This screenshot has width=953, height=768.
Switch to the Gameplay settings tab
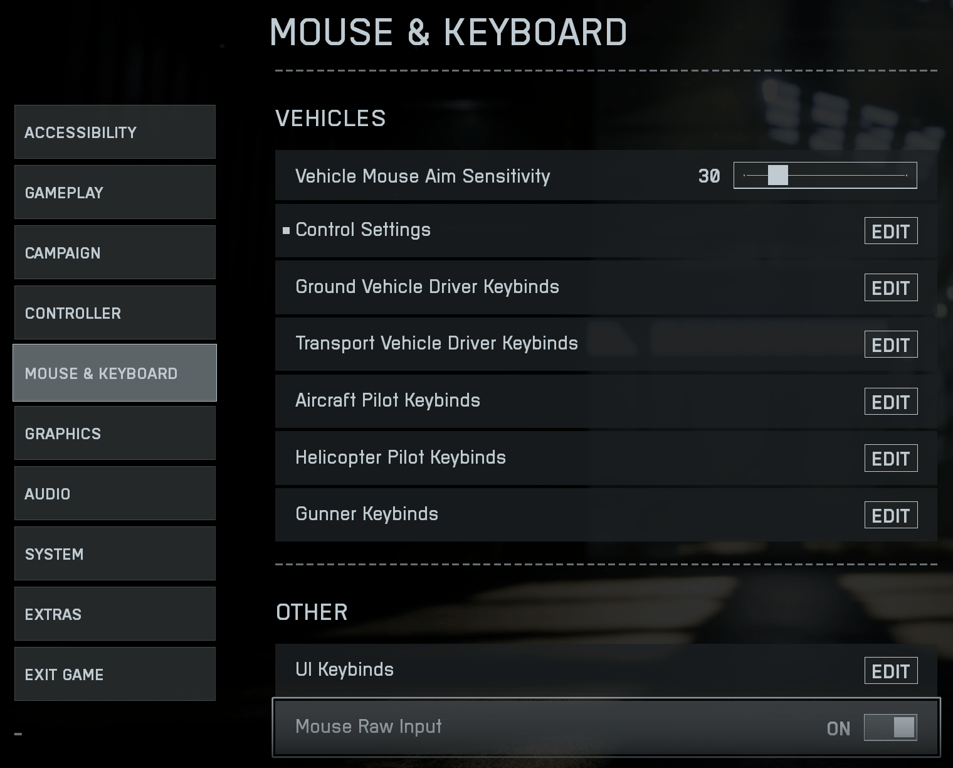114,192
